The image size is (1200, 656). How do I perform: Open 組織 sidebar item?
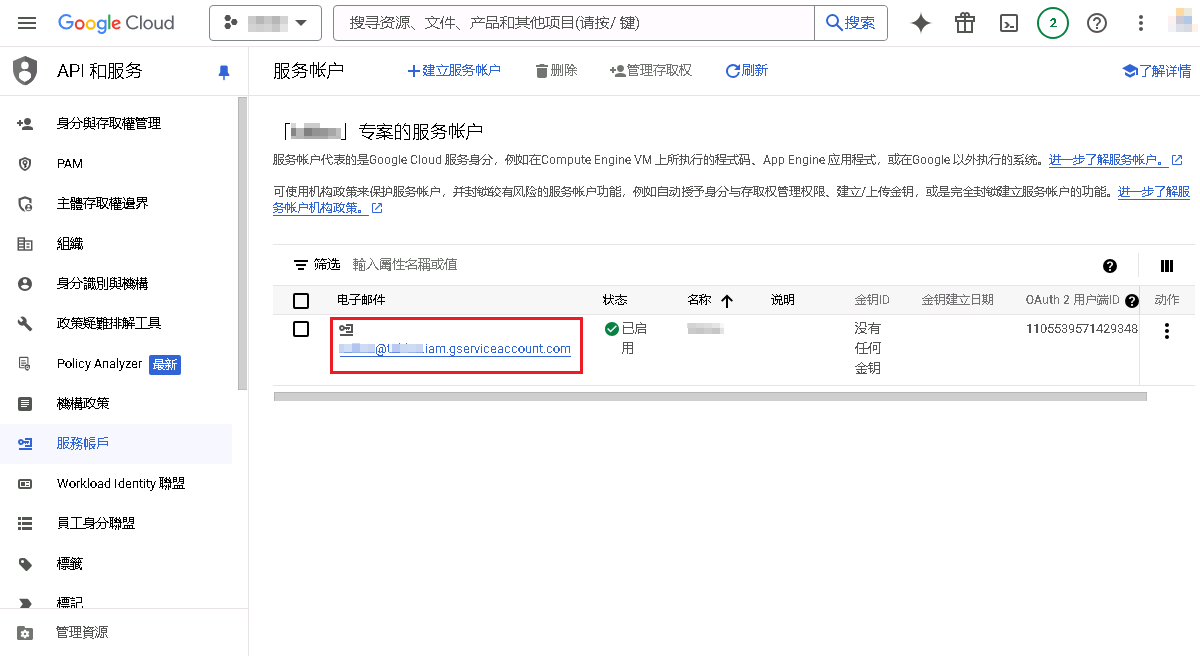pyautogui.click(x=116, y=243)
